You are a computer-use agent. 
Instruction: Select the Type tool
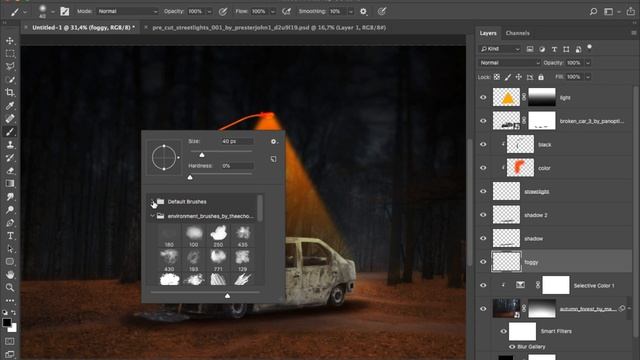click(10, 236)
